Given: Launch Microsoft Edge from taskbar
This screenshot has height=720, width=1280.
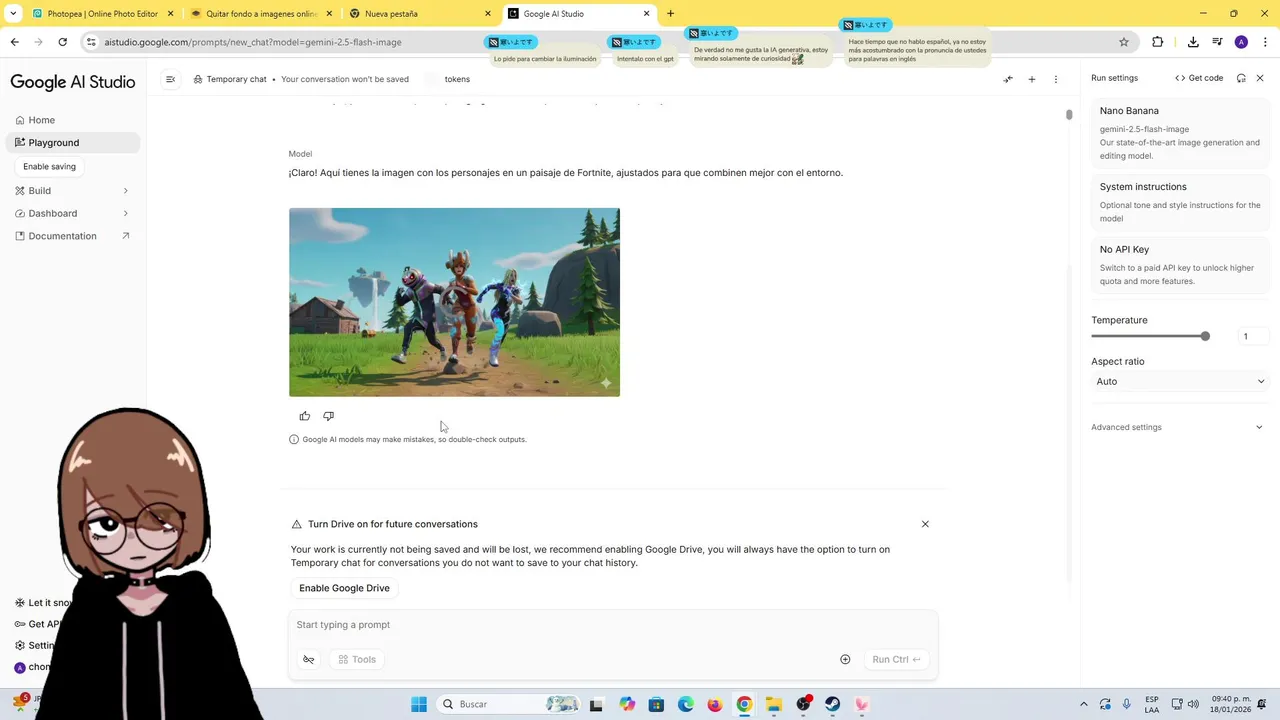Looking at the screenshot, I should (x=685, y=704).
